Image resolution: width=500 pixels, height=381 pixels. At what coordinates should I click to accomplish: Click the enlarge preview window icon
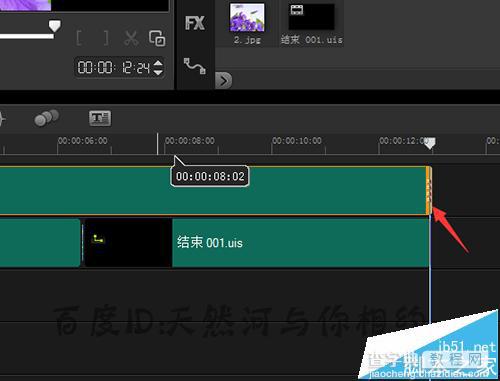[157, 38]
